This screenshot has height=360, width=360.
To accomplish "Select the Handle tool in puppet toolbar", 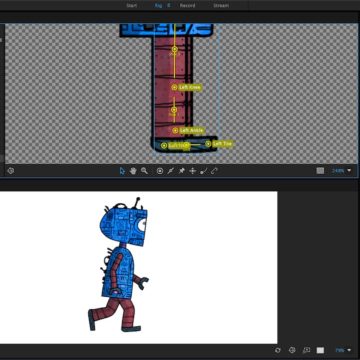I will (160, 171).
